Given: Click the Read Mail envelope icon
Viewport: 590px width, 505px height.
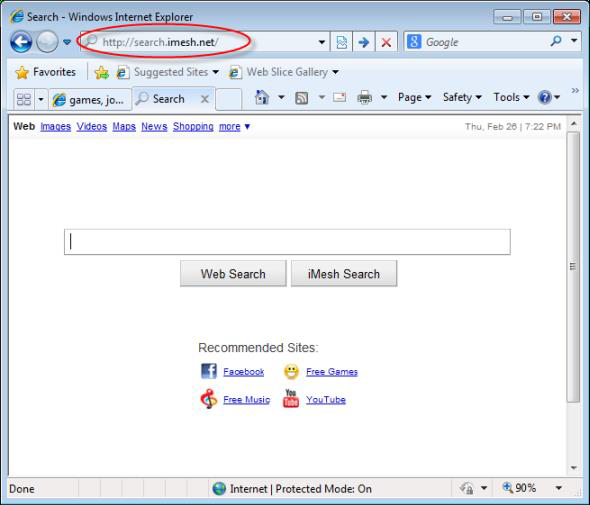Looking at the screenshot, I should (339, 97).
